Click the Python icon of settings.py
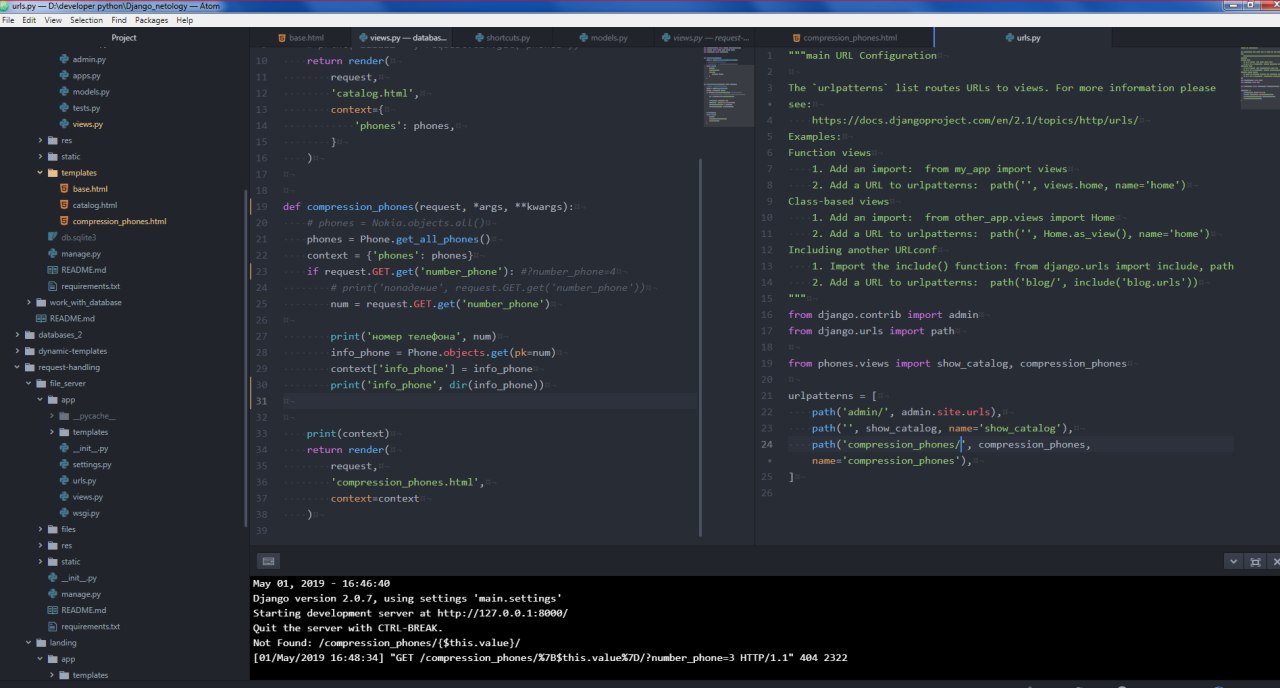The width and height of the screenshot is (1280, 688). point(64,464)
